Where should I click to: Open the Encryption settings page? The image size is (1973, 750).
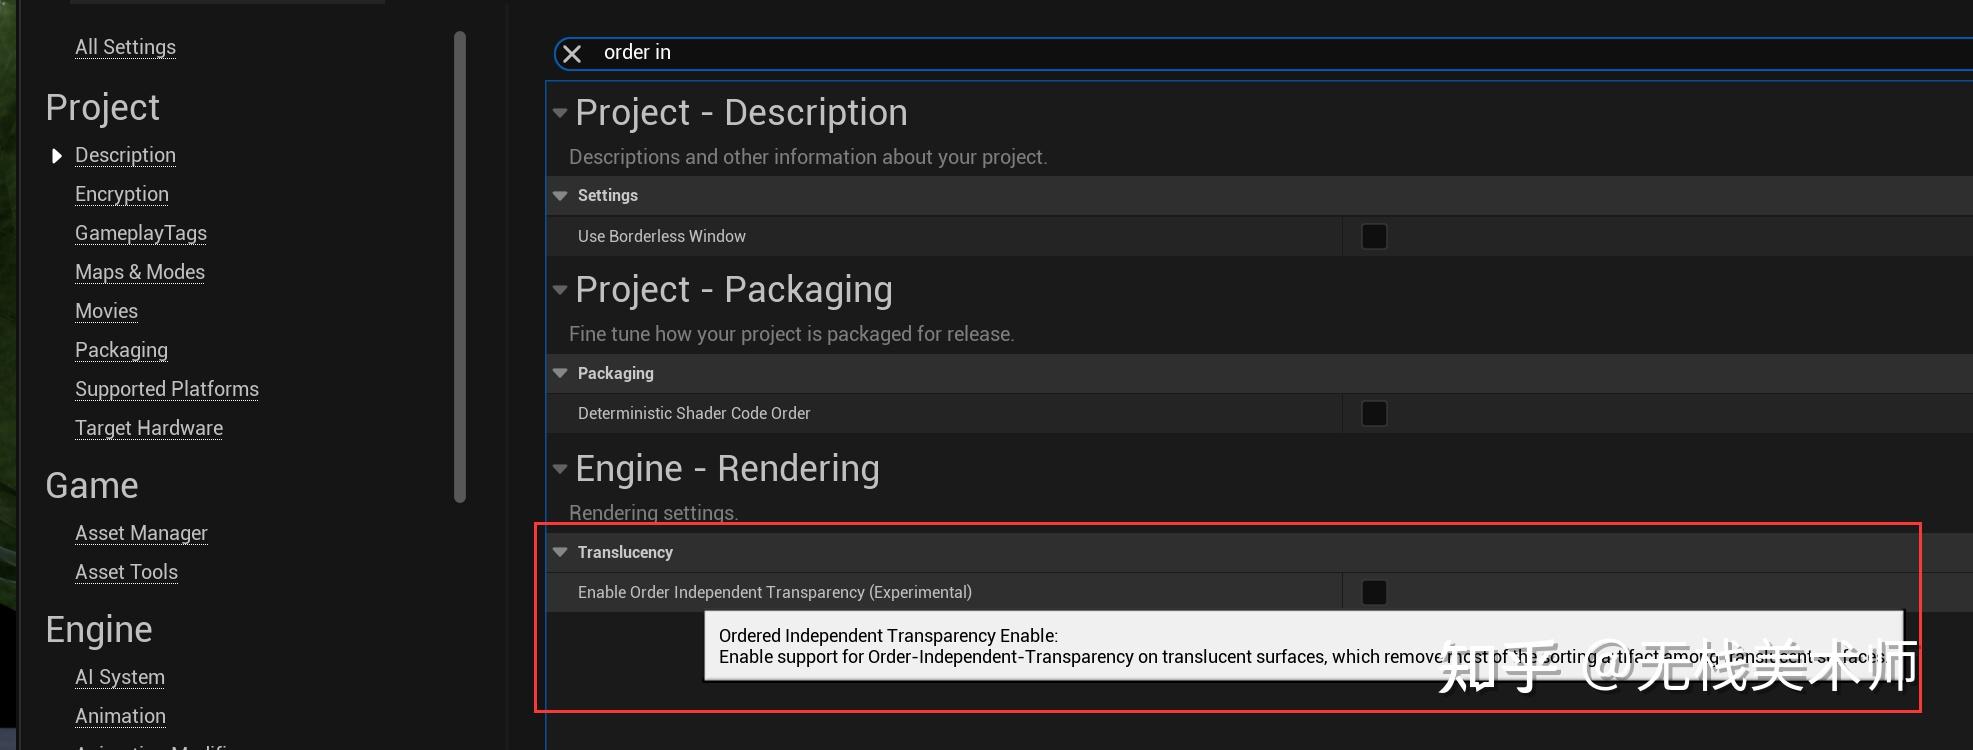pos(122,194)
